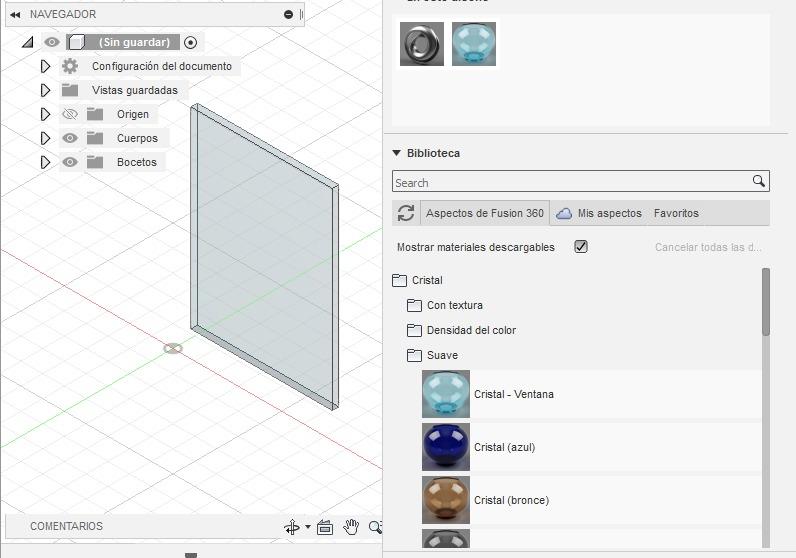Click the Densidad del color folder icon
The image size is (796, 558).
tap(414, 330)
